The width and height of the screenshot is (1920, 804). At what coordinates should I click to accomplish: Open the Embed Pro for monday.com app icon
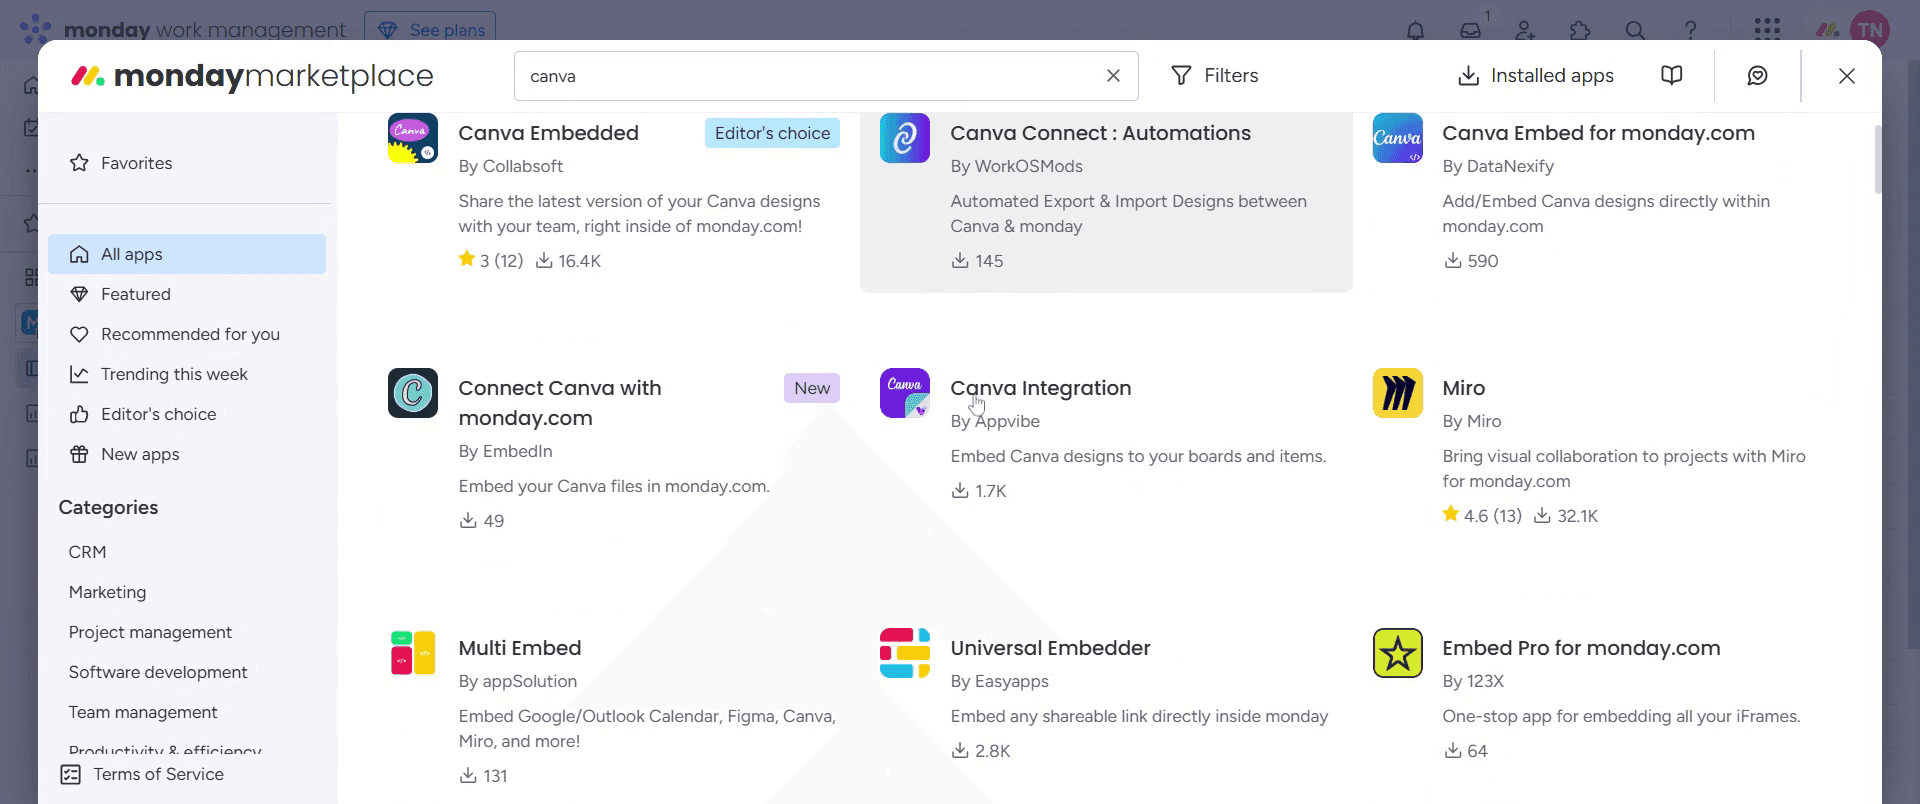1398,653
